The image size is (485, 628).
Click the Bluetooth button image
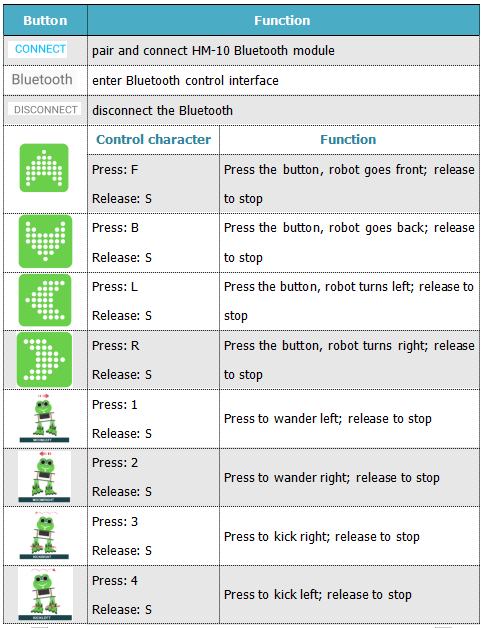tap(42, 79)
